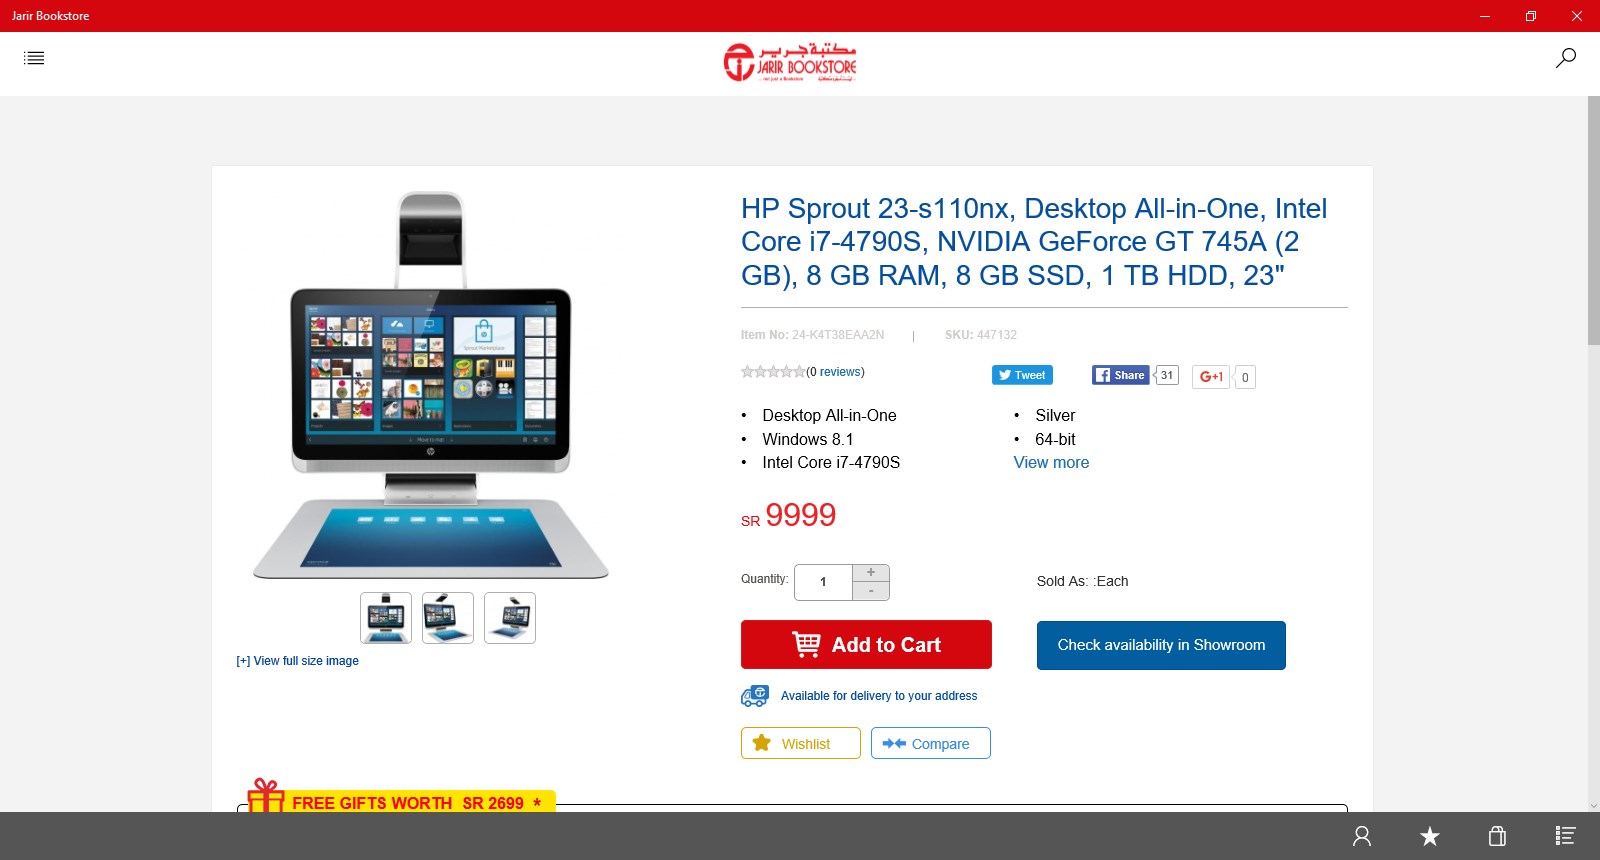Open the hamburger menu icon

click(x=34, y=58)
